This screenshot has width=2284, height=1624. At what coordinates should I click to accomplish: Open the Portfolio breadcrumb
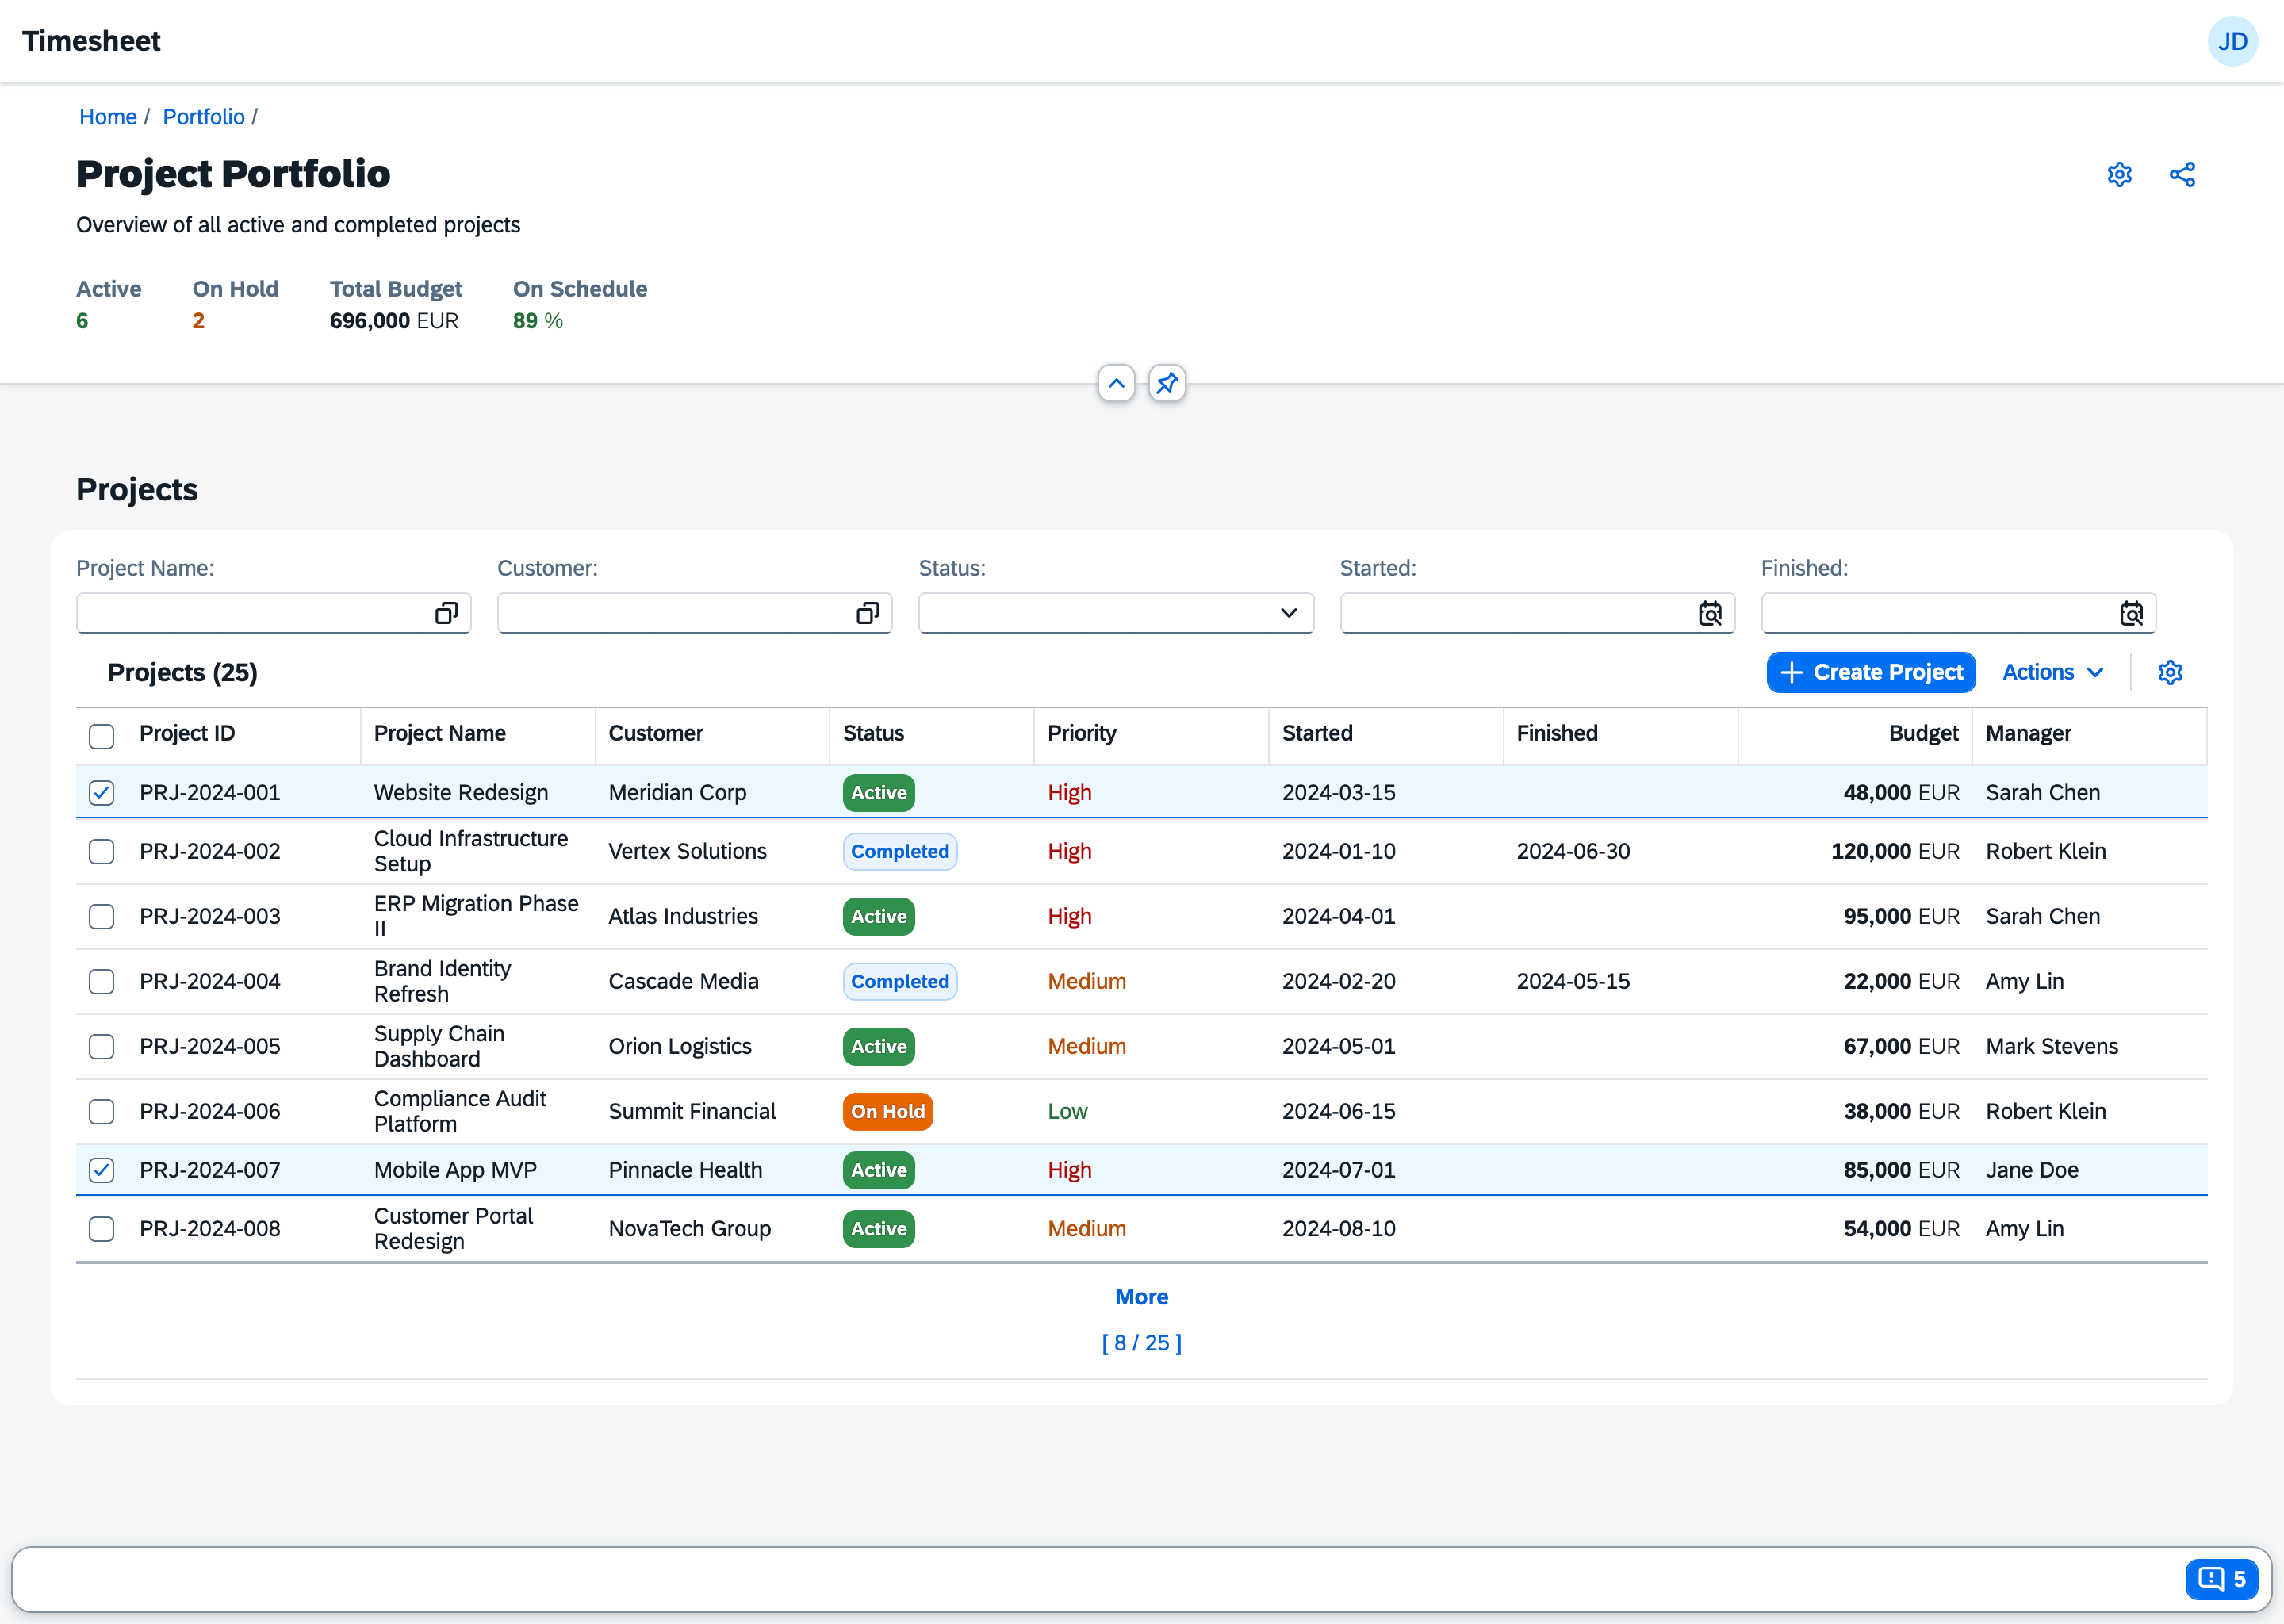coord(204,117)
